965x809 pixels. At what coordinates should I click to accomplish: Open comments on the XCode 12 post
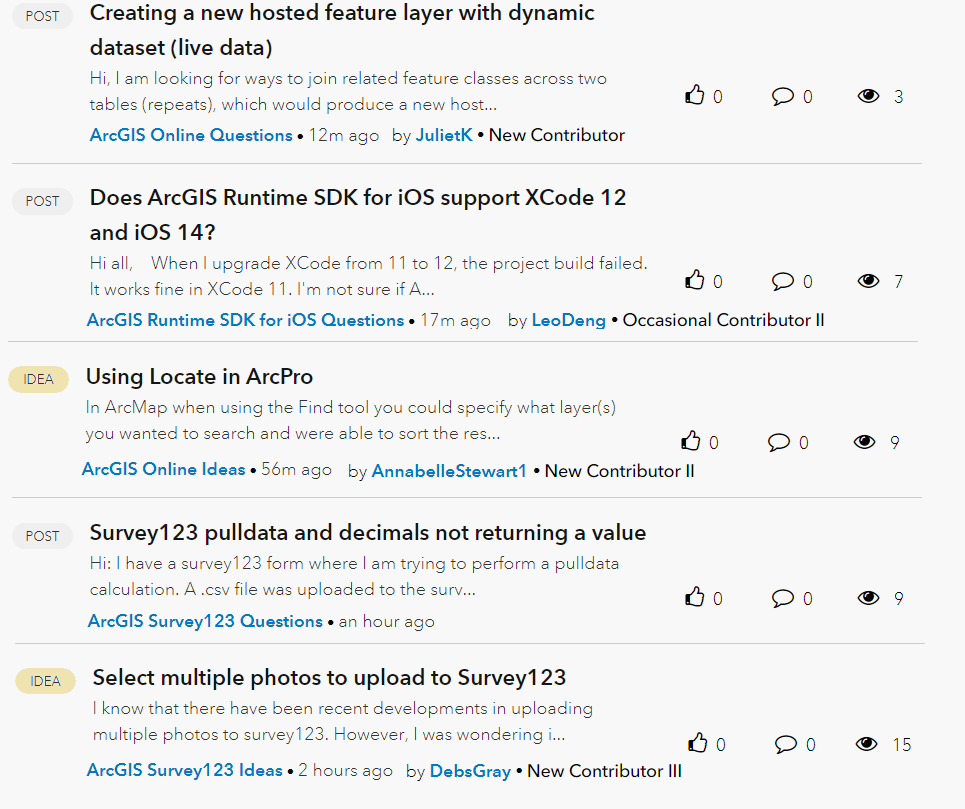tap(784, 281)
